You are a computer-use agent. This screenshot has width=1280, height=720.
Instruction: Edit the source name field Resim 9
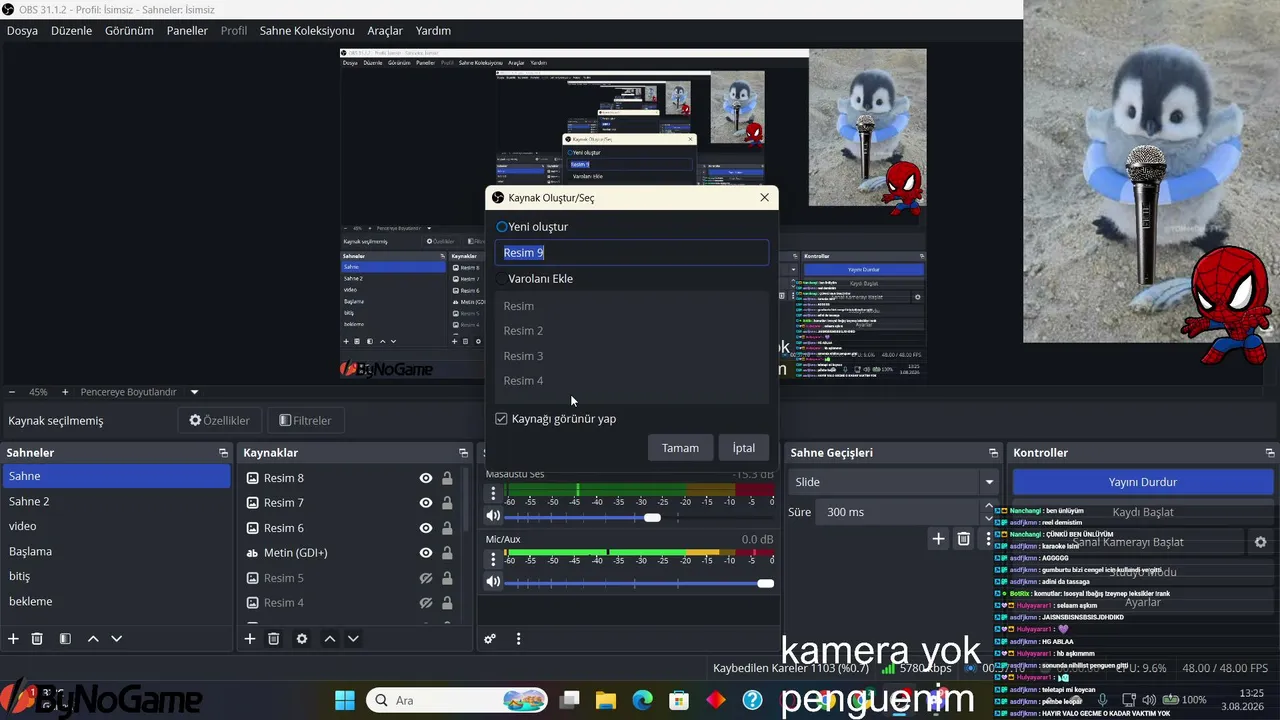pos(632,253)
